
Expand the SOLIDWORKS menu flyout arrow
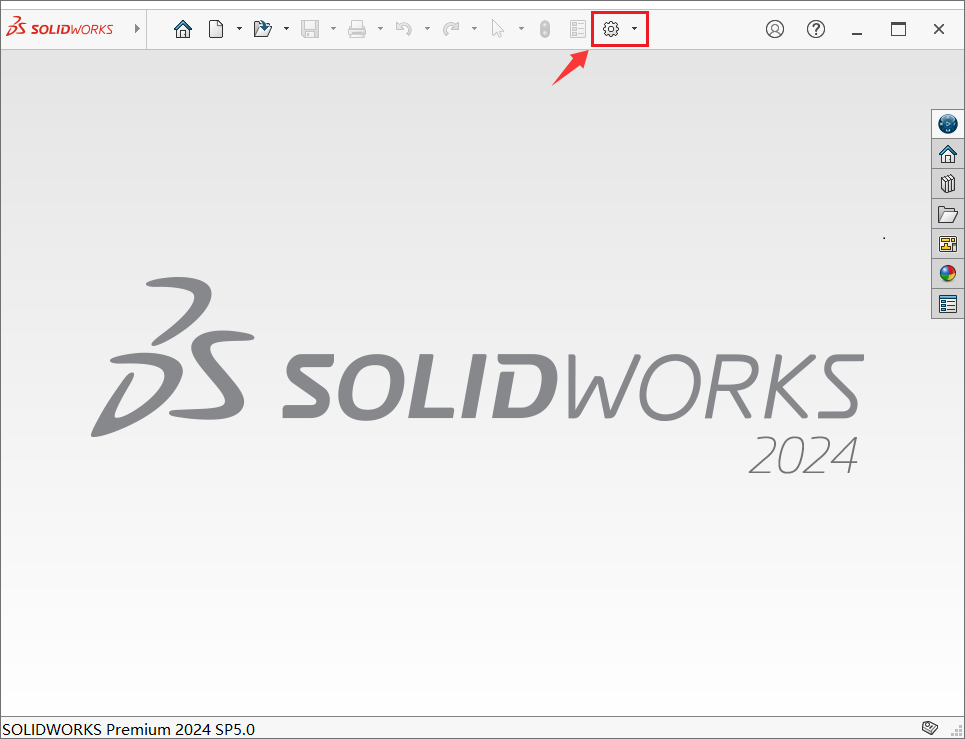[x=137, y=29]
